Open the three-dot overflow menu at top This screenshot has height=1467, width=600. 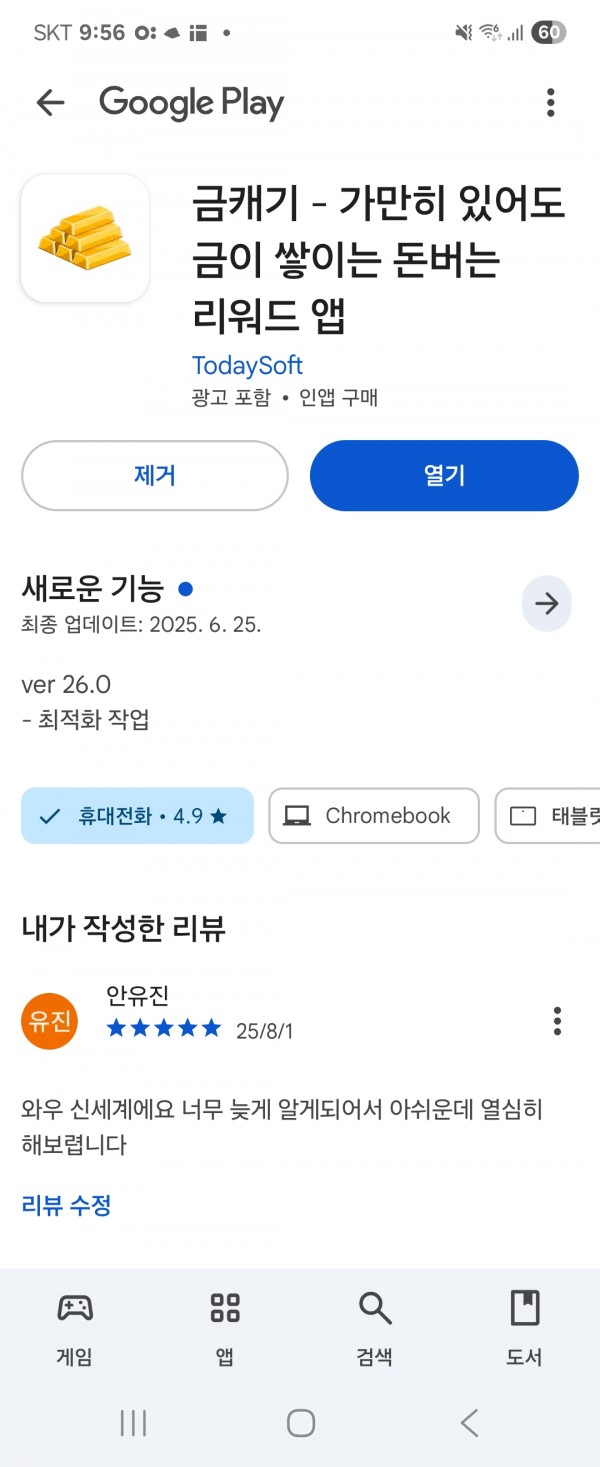click(x=550, y=102)
